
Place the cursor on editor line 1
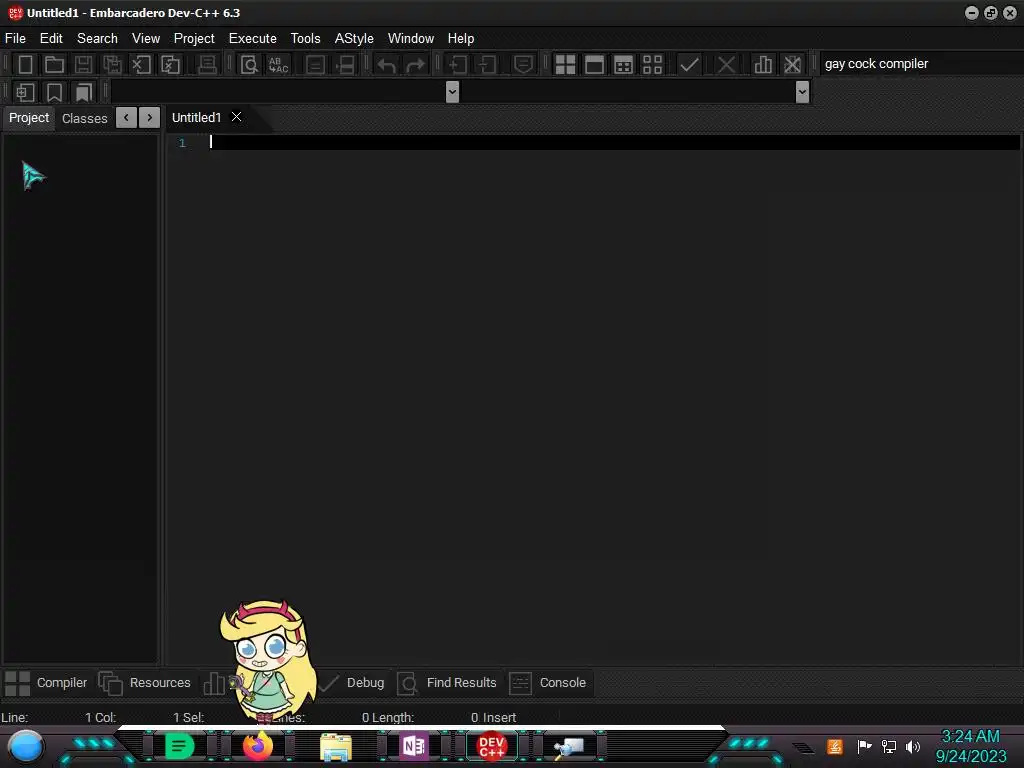614,142
